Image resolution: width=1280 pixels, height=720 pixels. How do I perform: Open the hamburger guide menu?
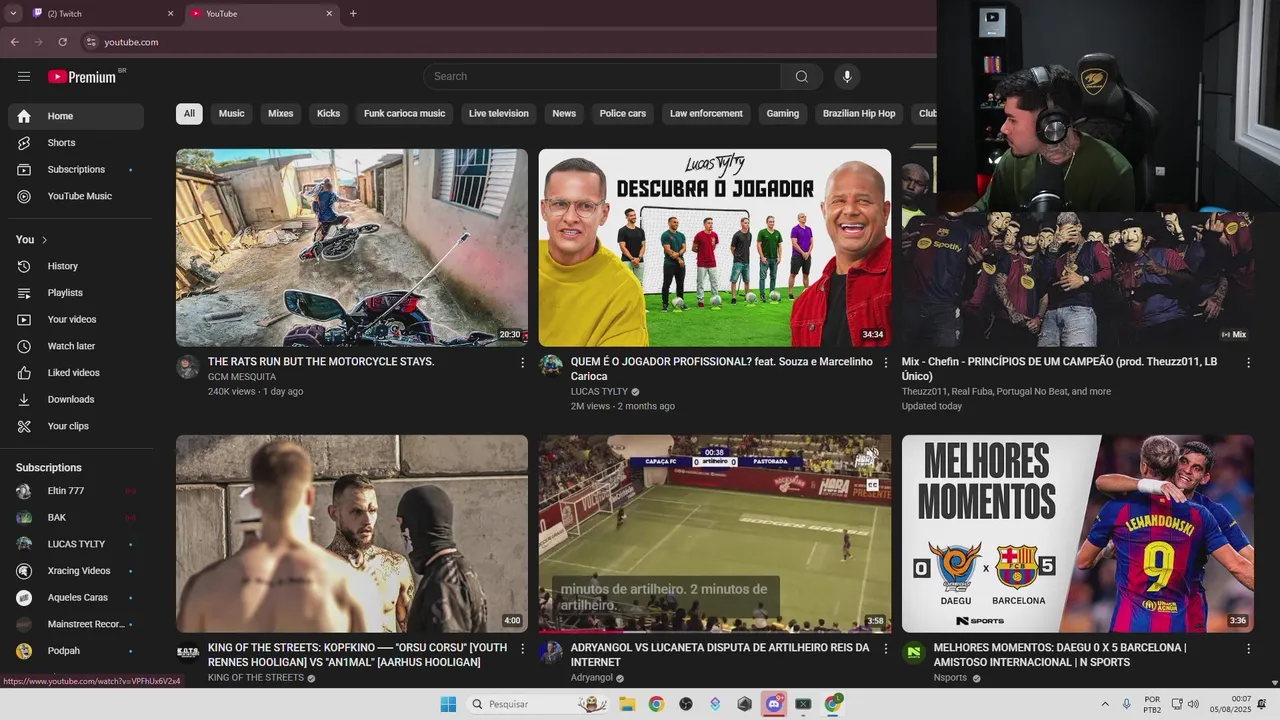(24, 77)
